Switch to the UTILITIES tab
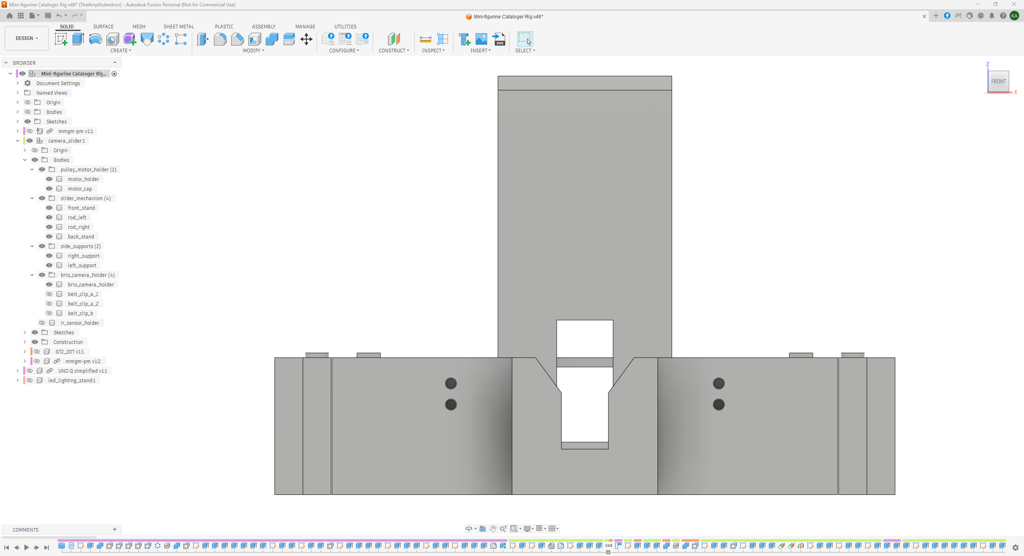This screenshot has height=556, width=1024. coord(345,27)
